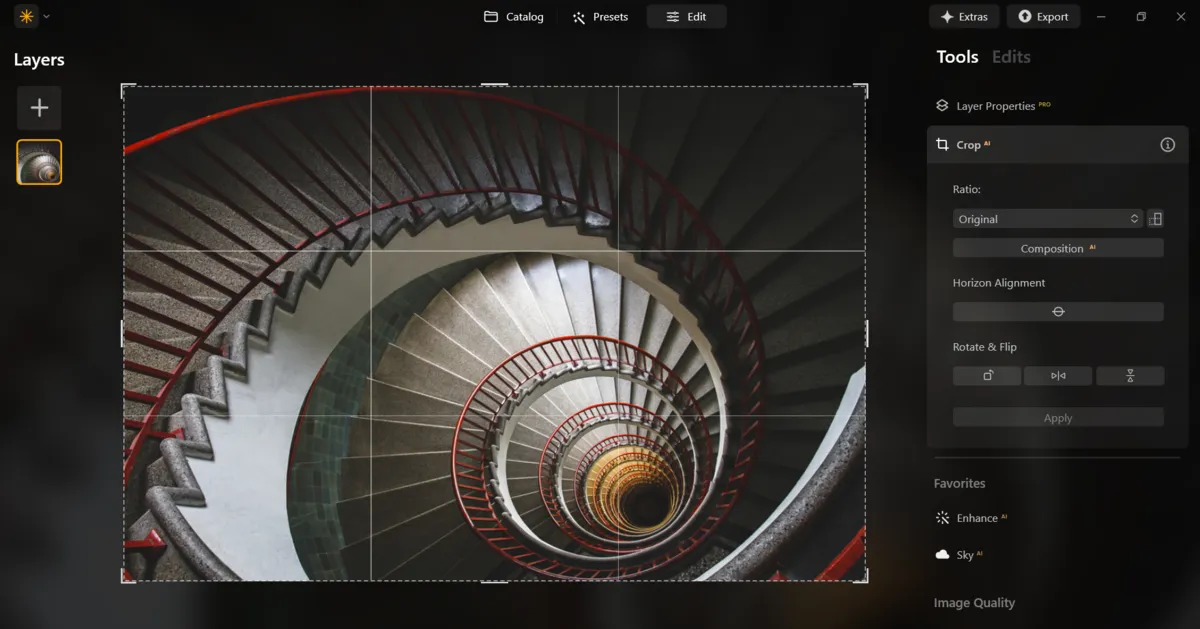Adjust the Horizon Alignment slider
Viewport: 1200px width, 629px height.
point(1058,311)
